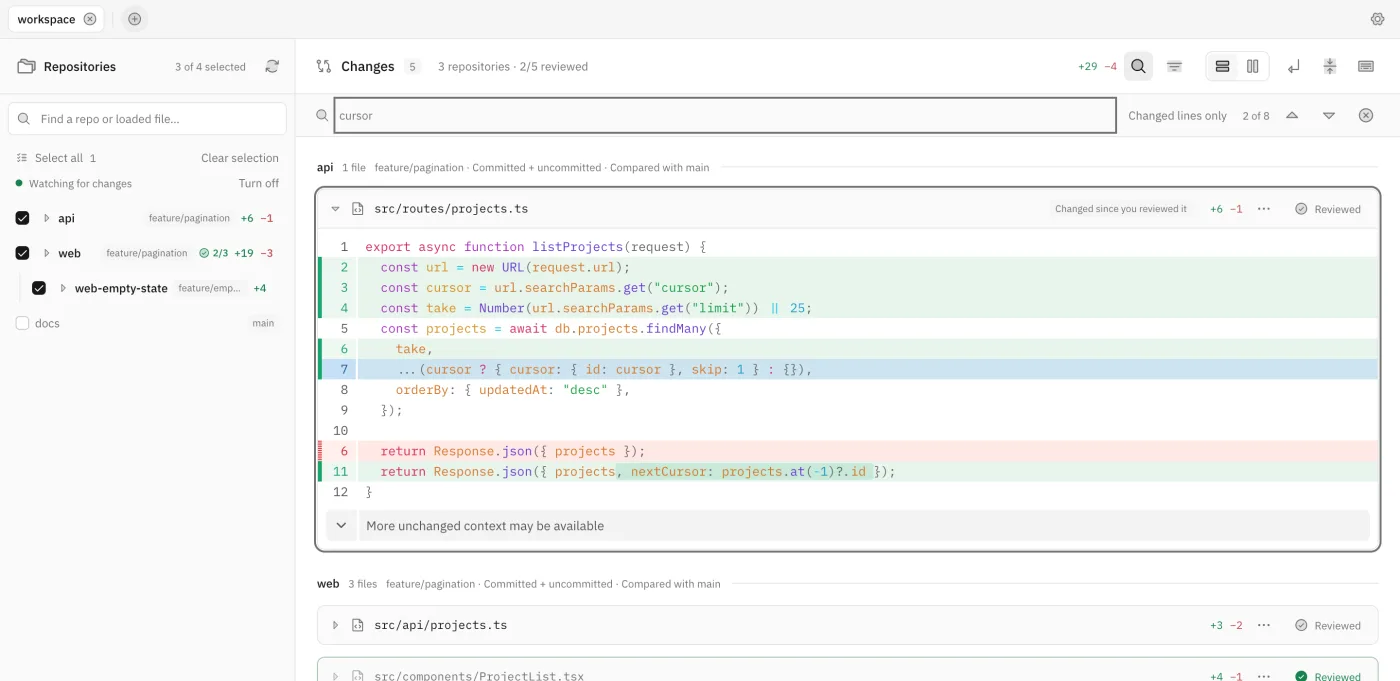Click Clear selection link
1400x681 pixels.
pyautogui.click(x=240, y=158)
